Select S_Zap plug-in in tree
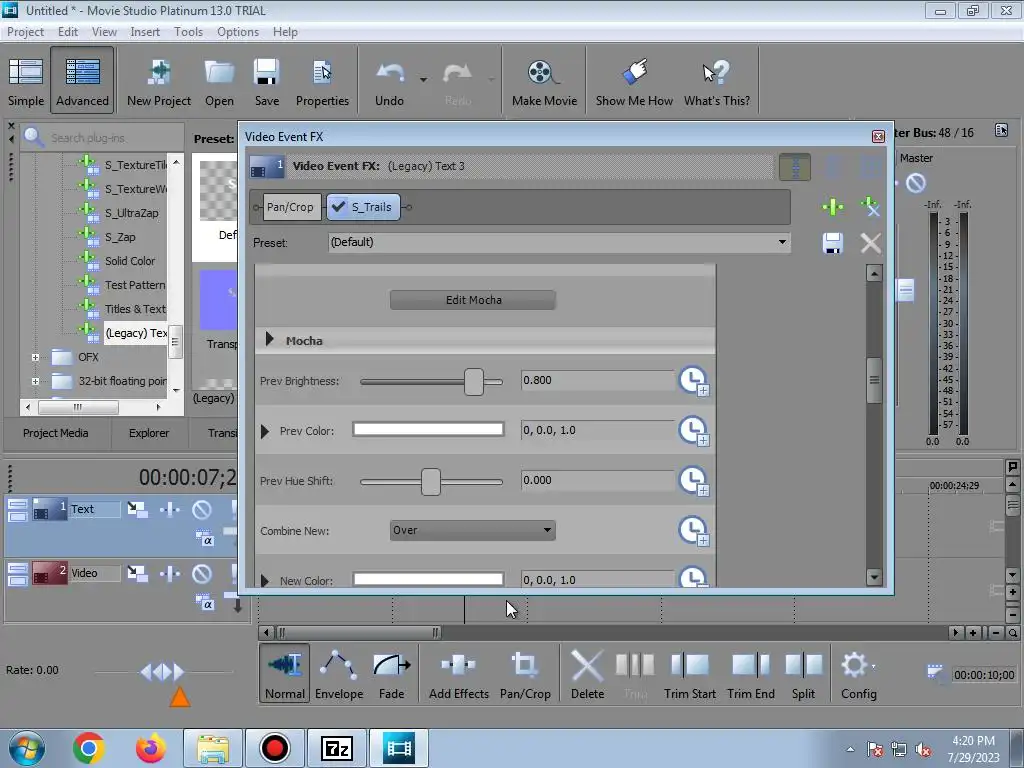Viewport: 1024px width, 768px height. [120, 237]
